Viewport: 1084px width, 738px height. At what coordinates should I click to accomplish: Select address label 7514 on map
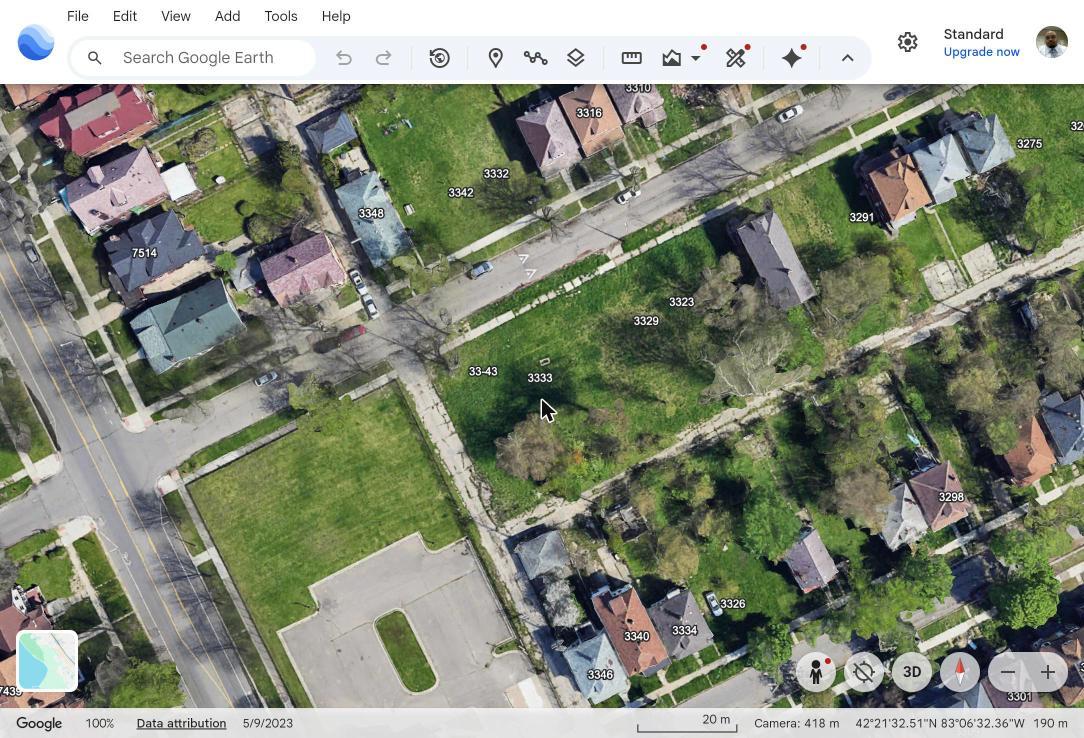point(144,253)
